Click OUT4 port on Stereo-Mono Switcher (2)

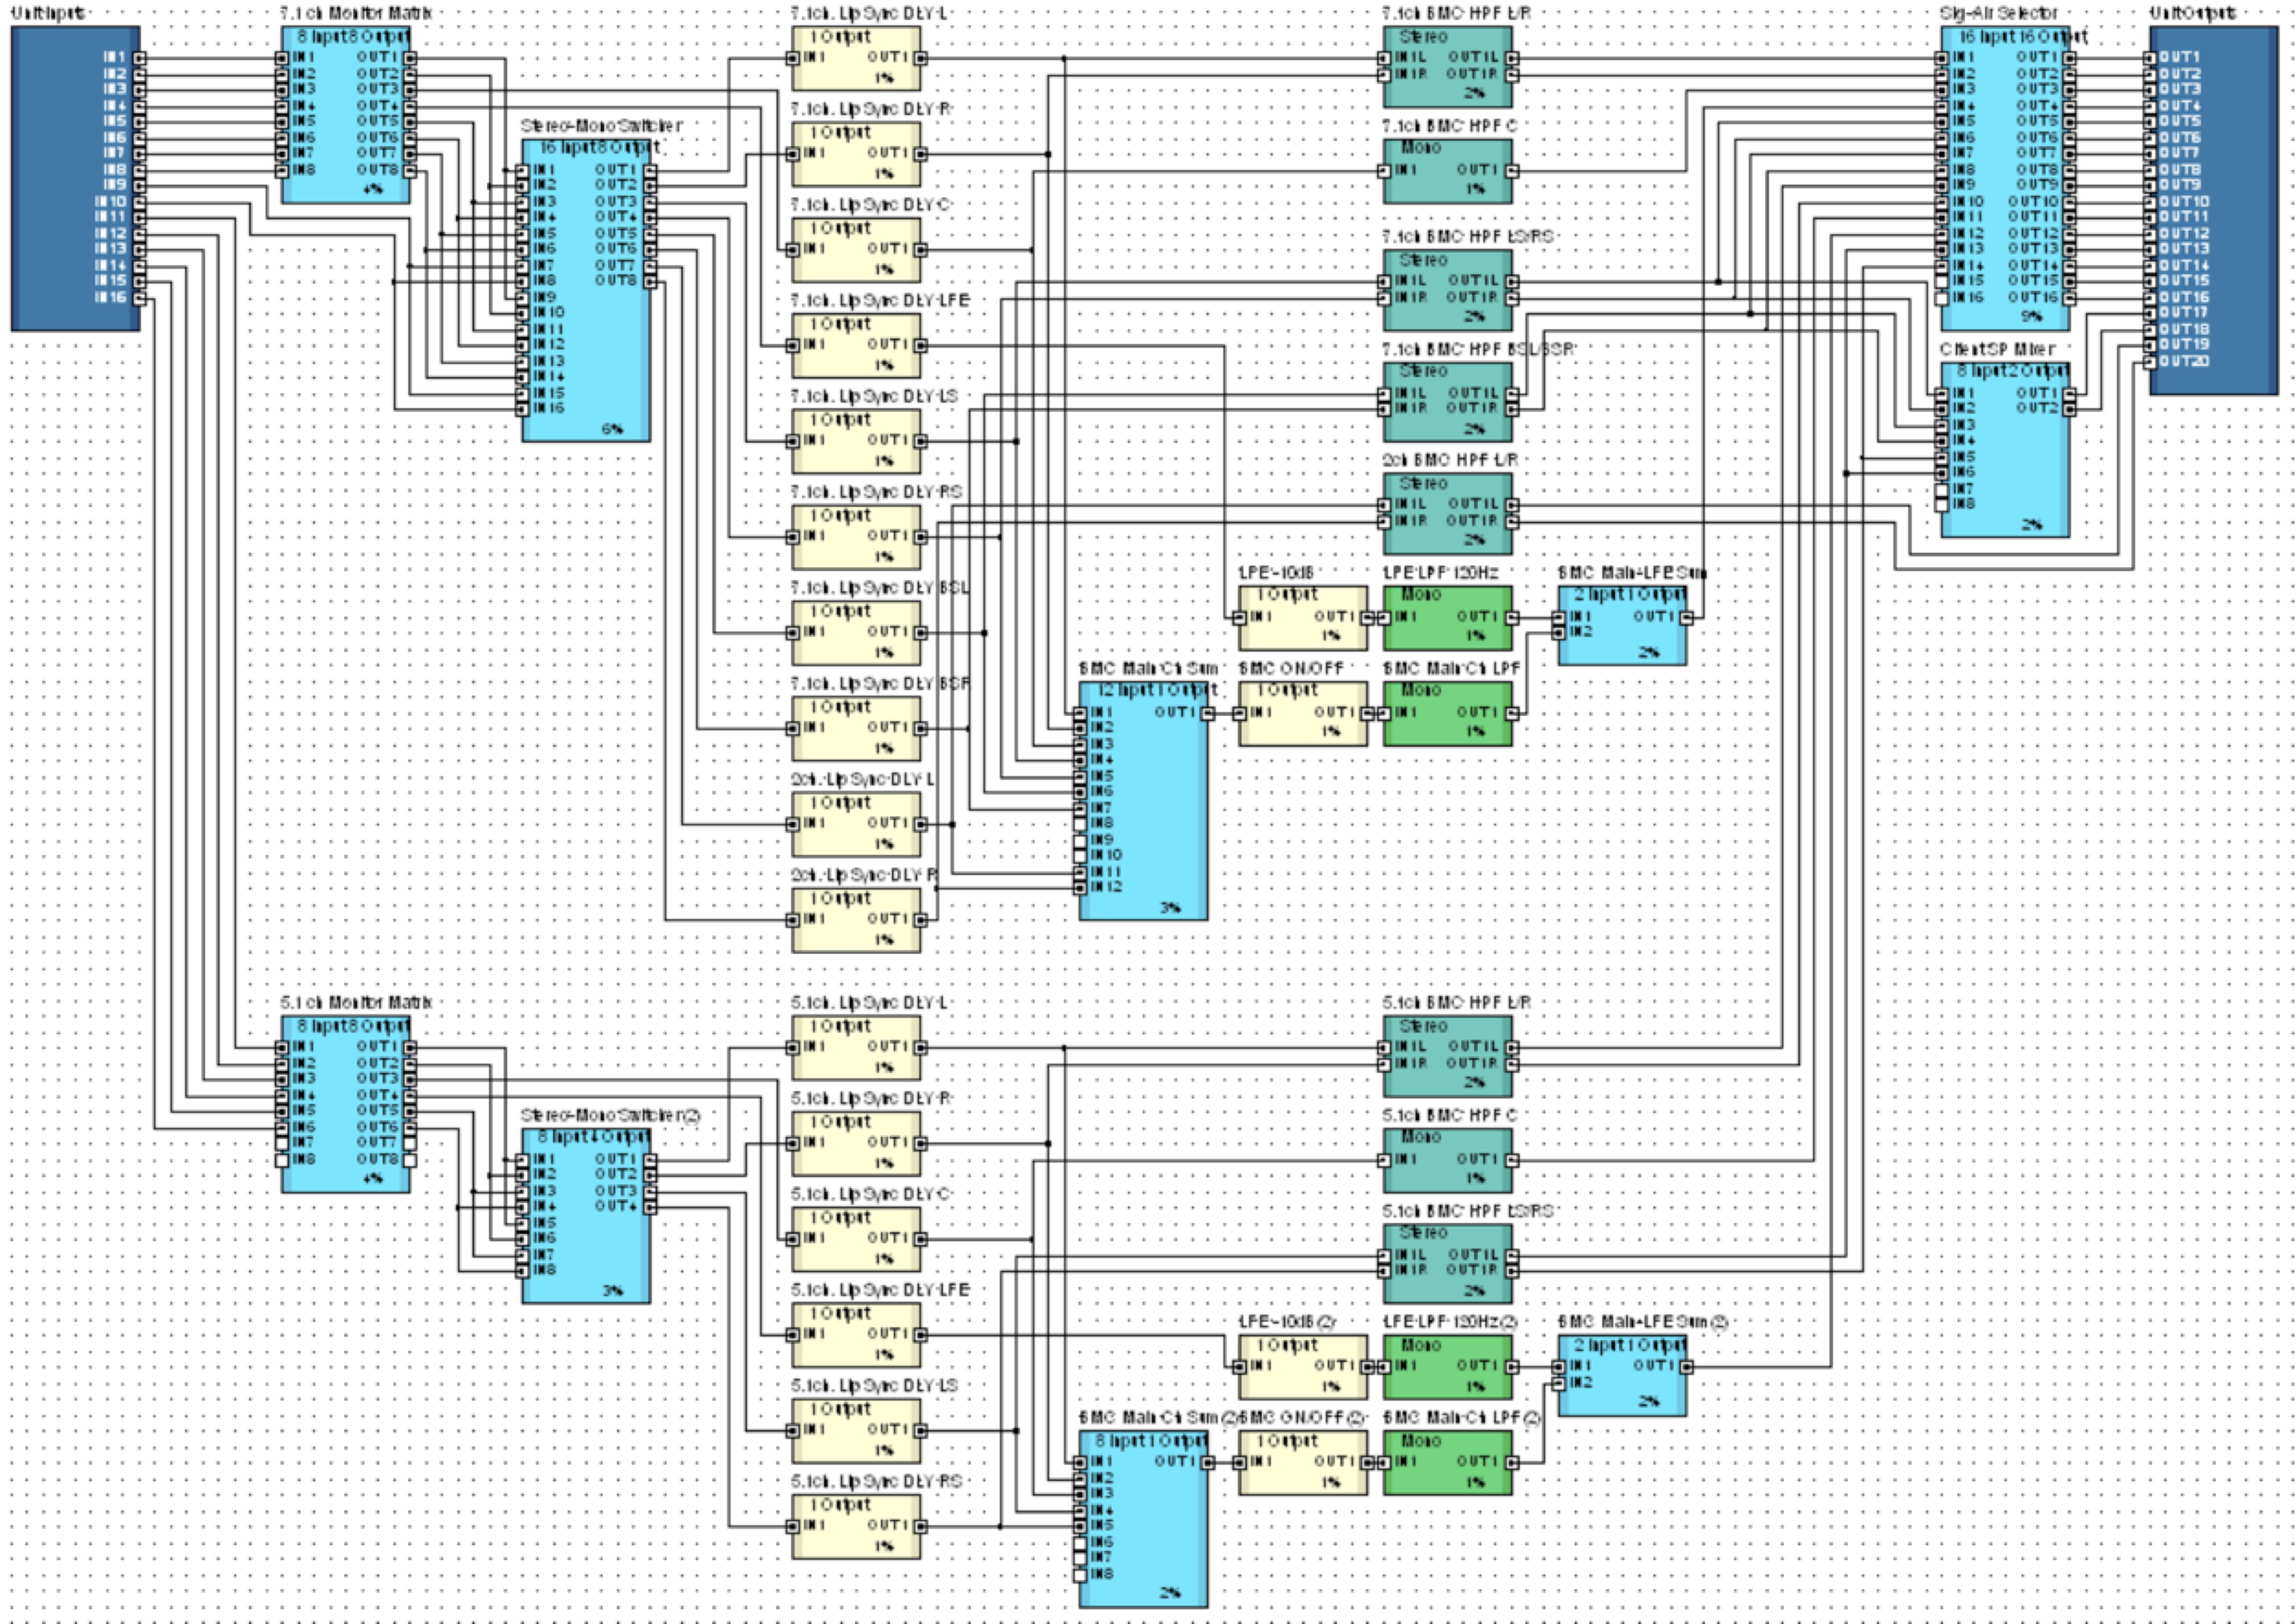point(651,1208)
